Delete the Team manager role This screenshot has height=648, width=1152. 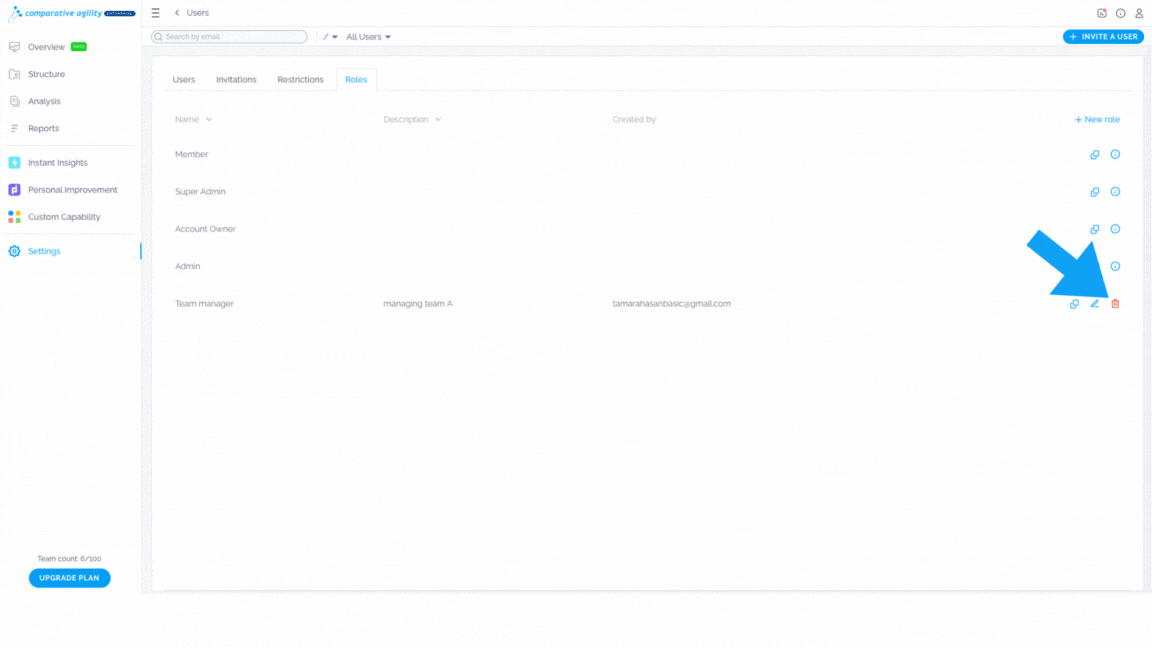click(x=1115, y=303)
